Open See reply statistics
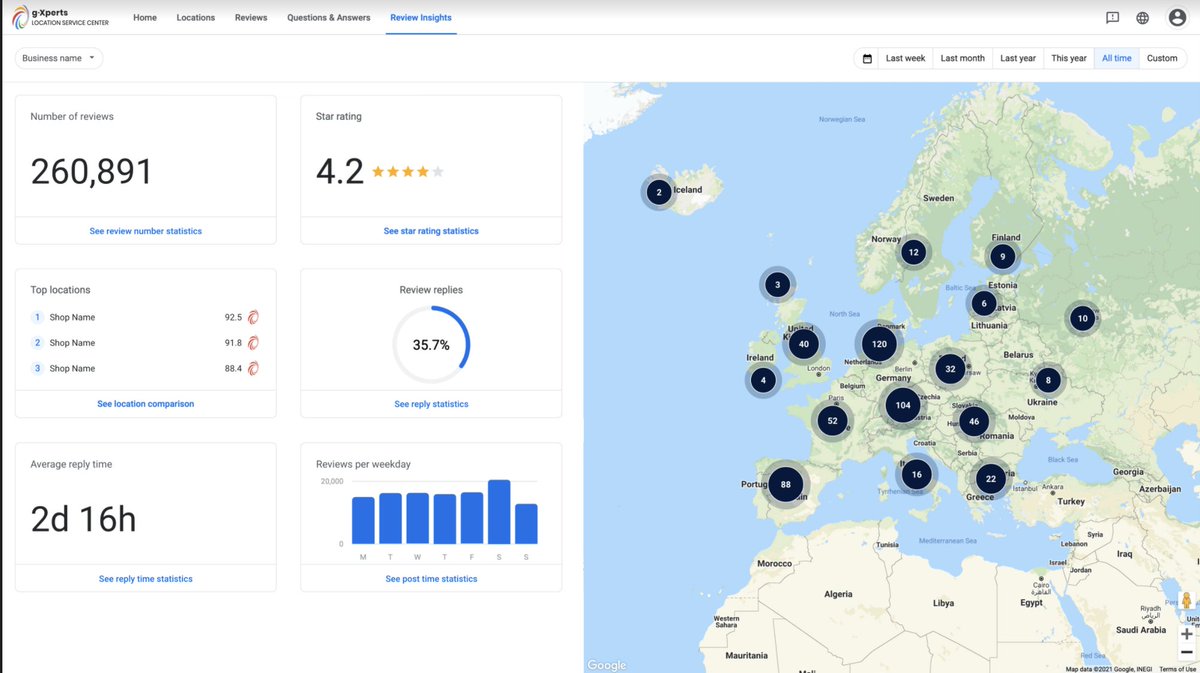Viewport: 1200px width, 673px height. click(431, 404)
